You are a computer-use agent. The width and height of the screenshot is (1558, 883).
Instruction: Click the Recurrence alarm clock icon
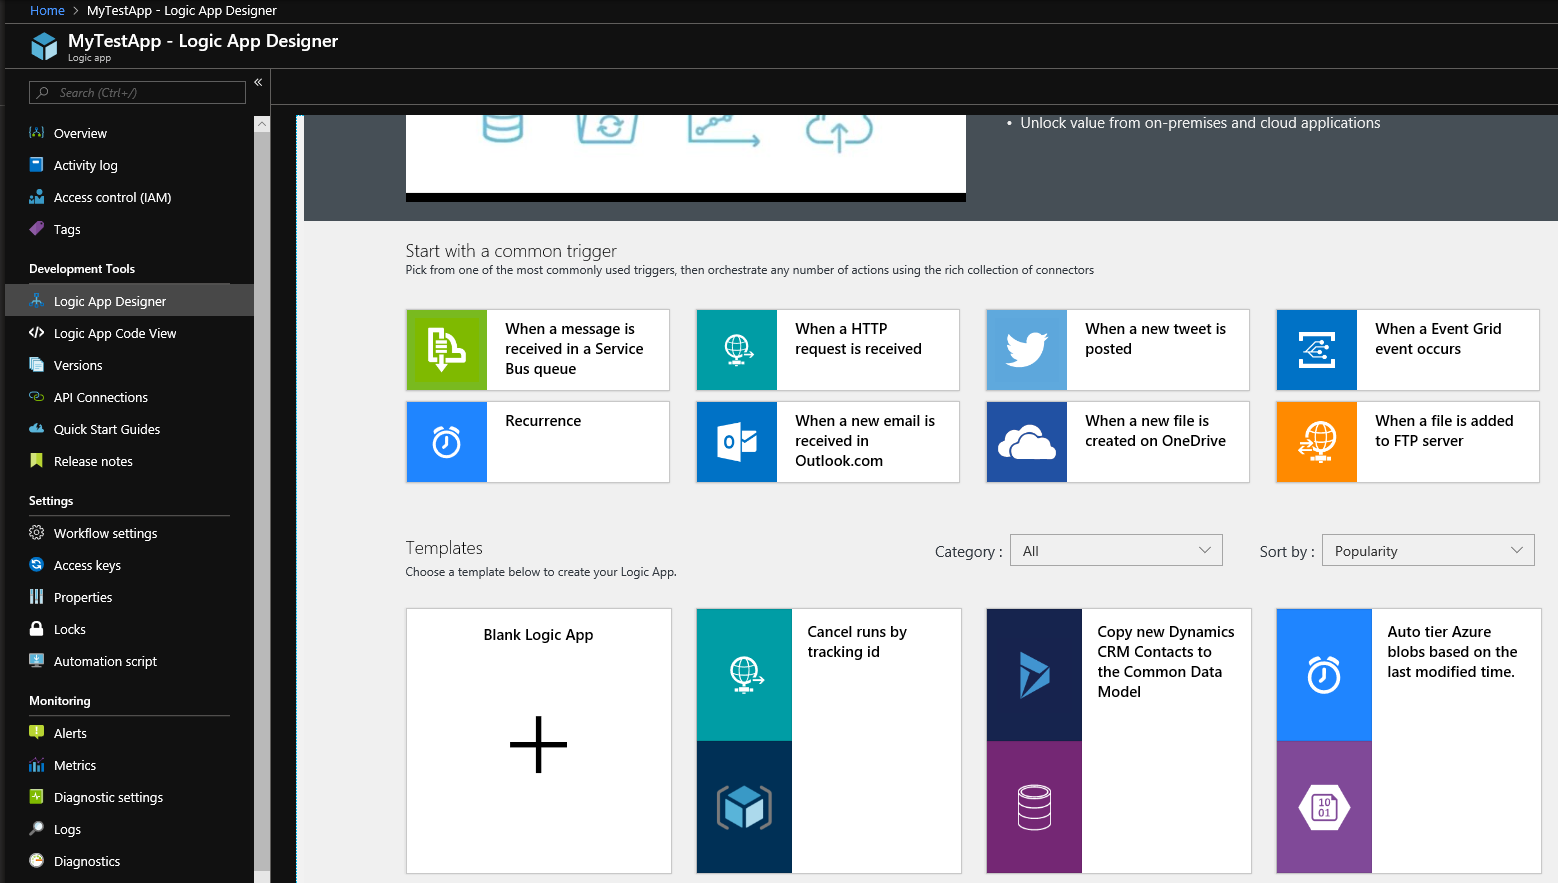447,442
